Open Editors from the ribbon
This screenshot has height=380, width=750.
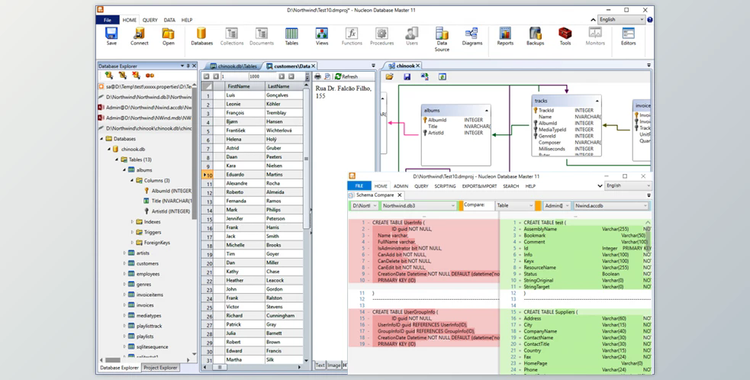(x=628, y=36)
